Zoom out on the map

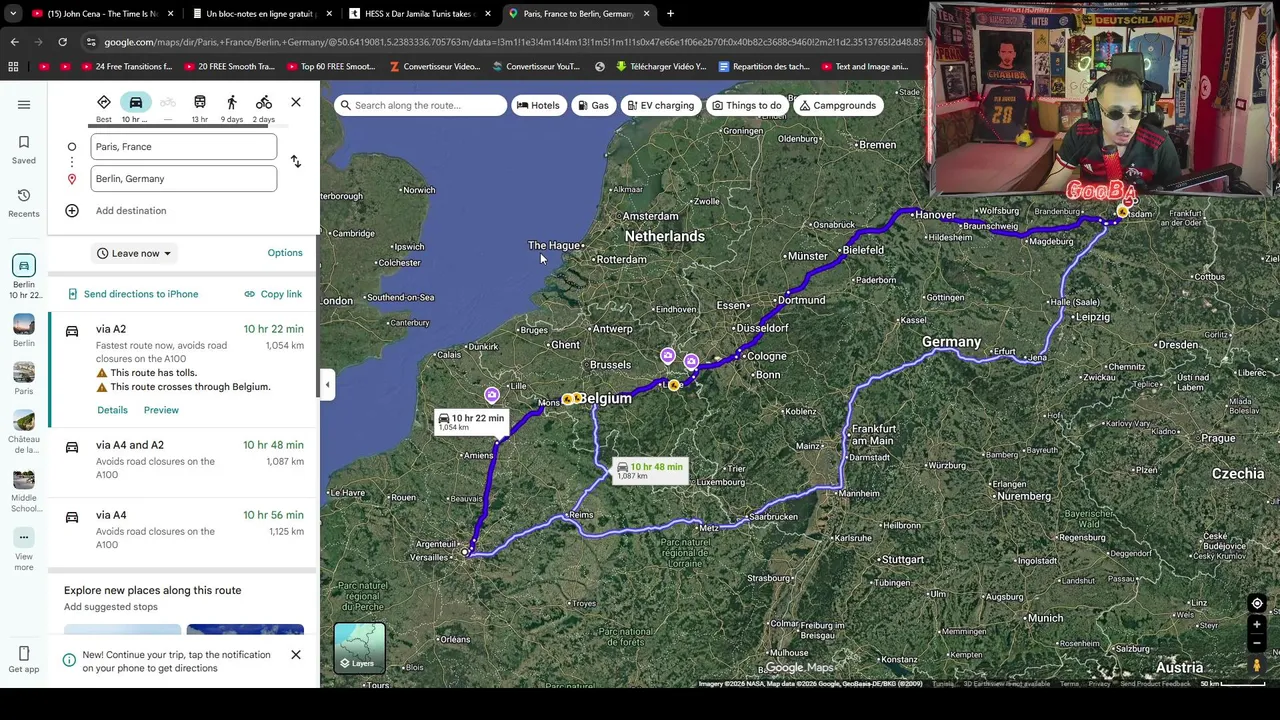click(x=1257, y=643)
